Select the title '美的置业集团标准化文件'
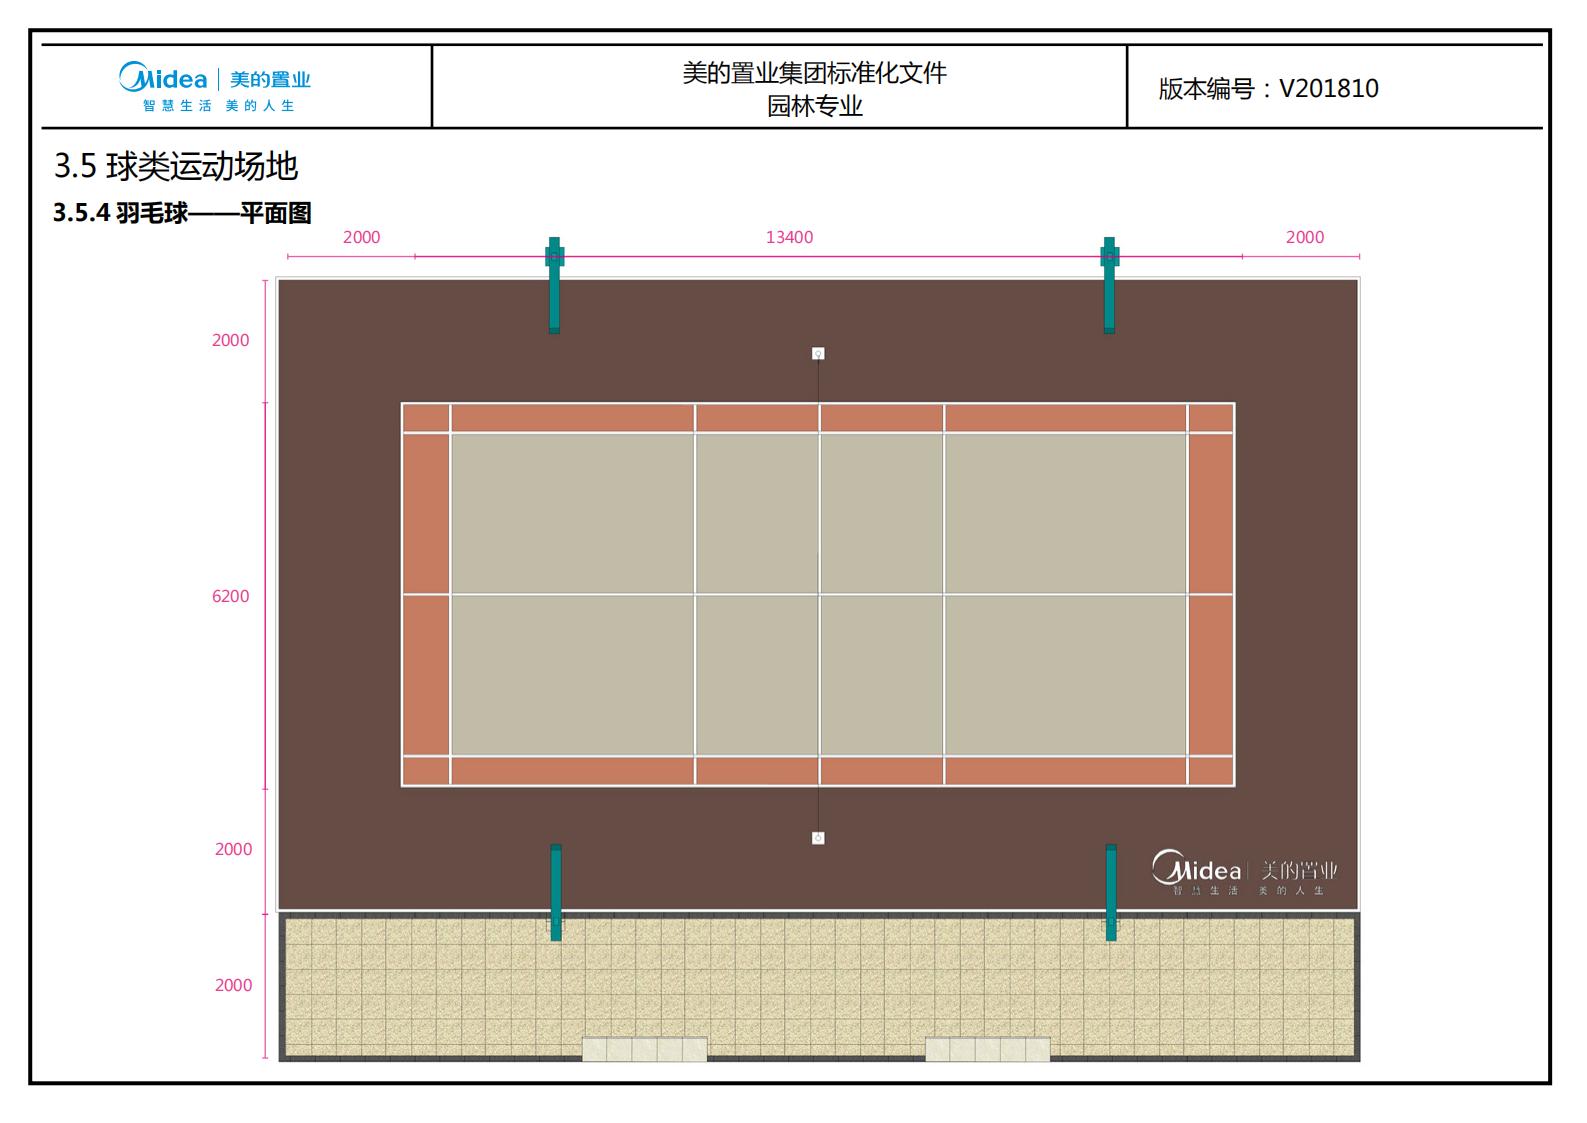The width and height of the screenshot is (1587, 1123). (814, 72)
